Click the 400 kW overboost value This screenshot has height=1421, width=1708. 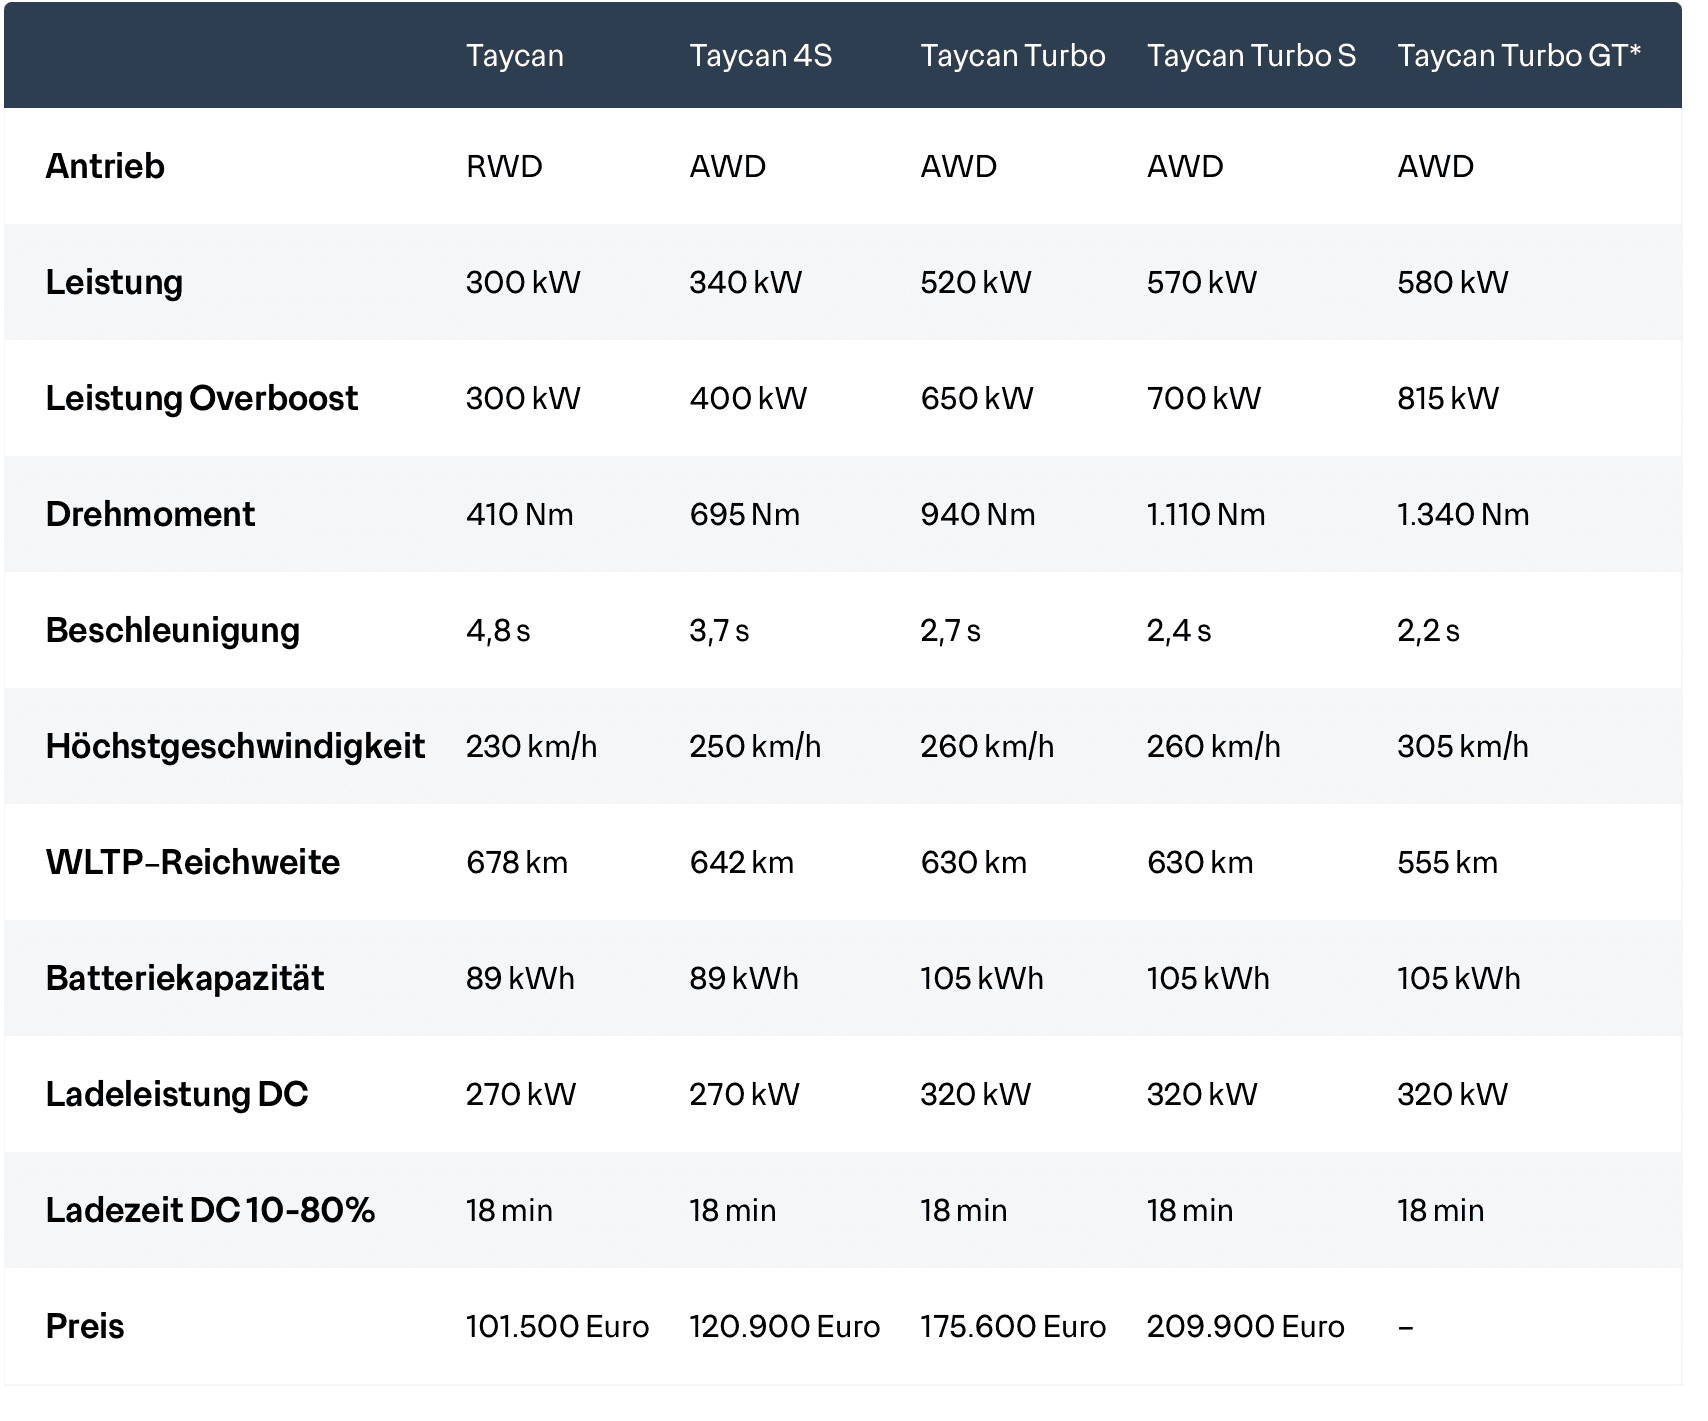coord(748,398)
